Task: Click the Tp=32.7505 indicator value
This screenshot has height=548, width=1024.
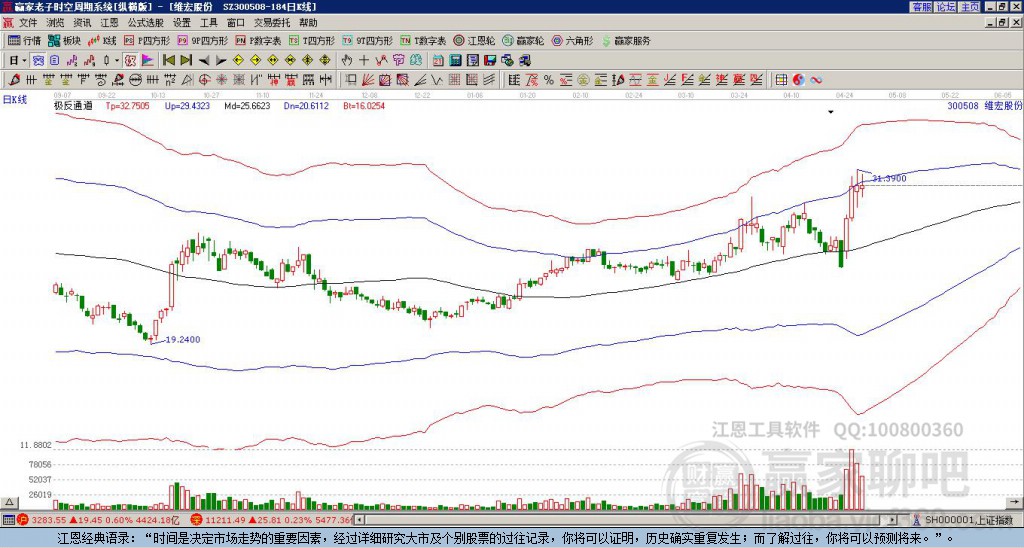Action: pos(127,105)
